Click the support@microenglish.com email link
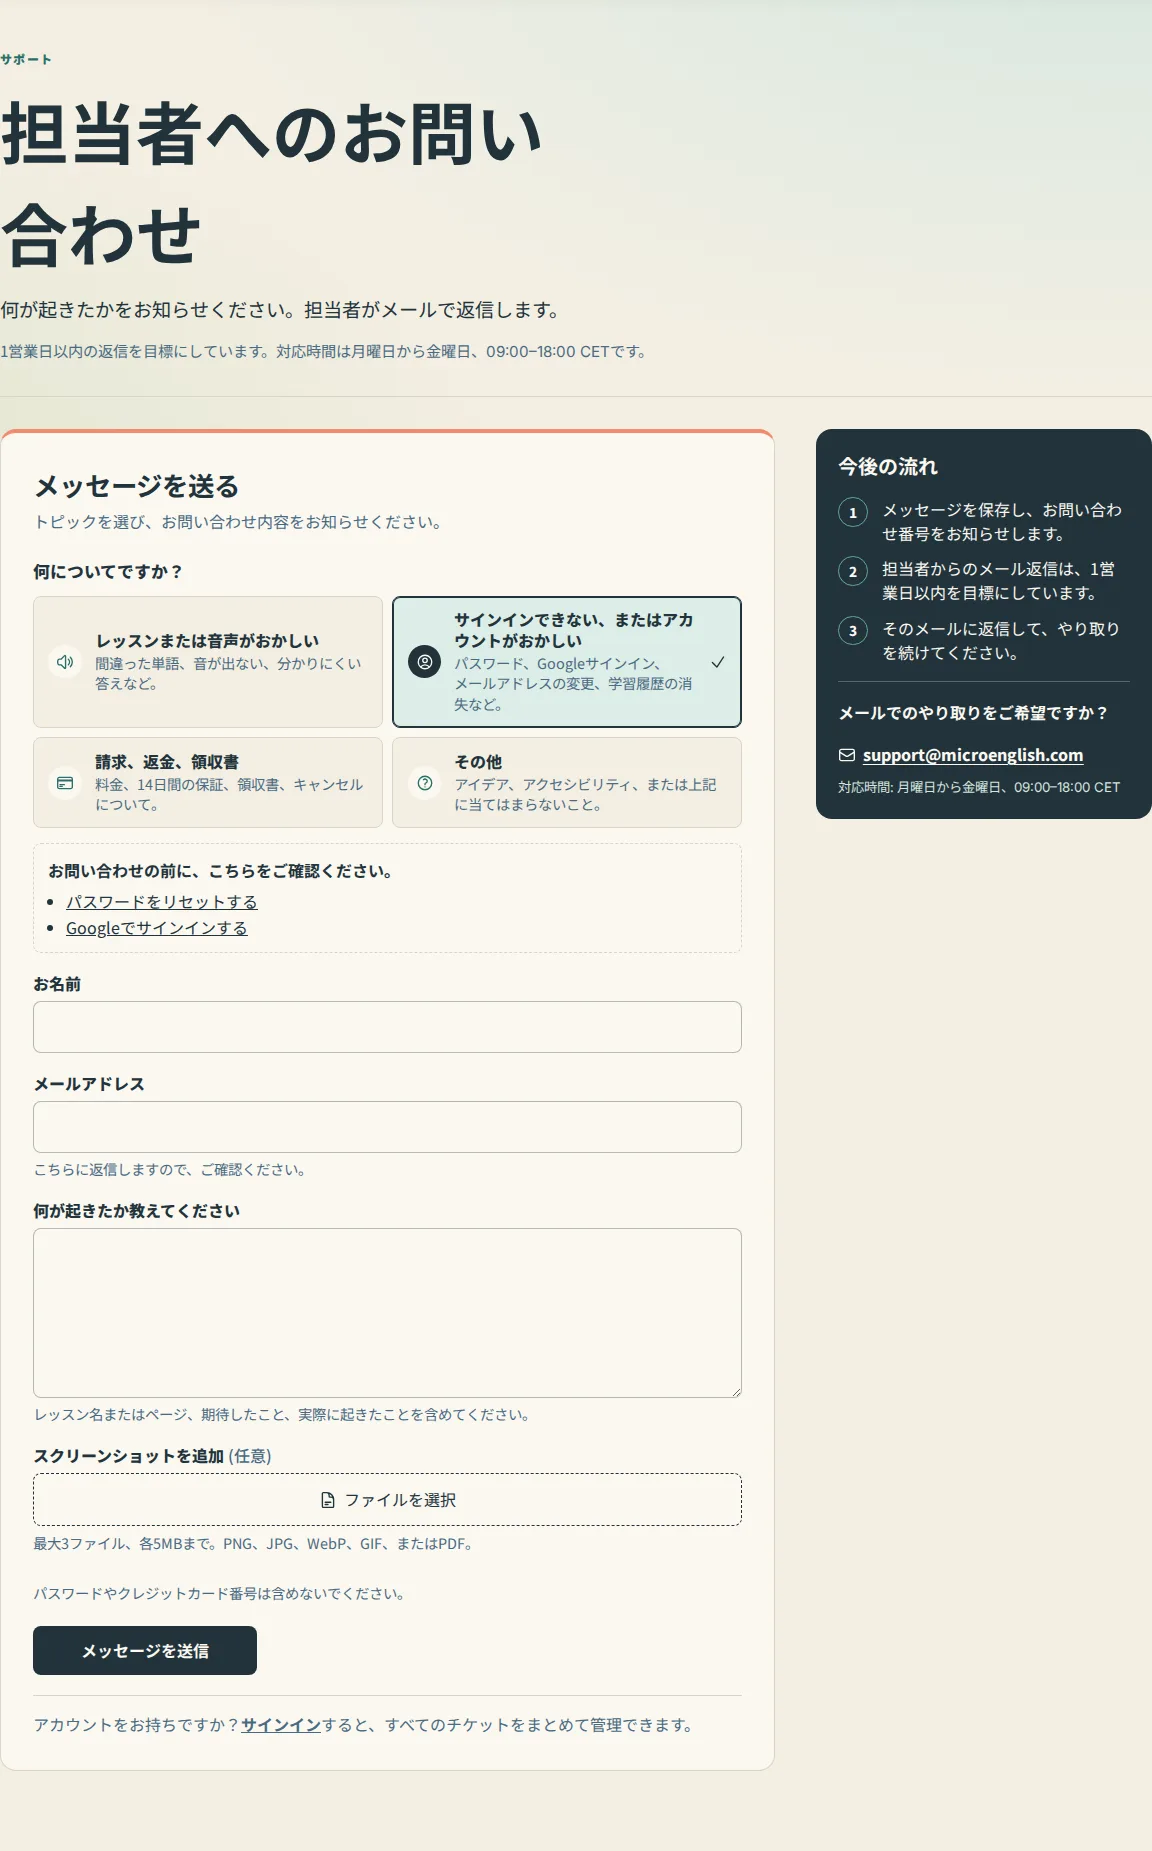 point(973,755)
